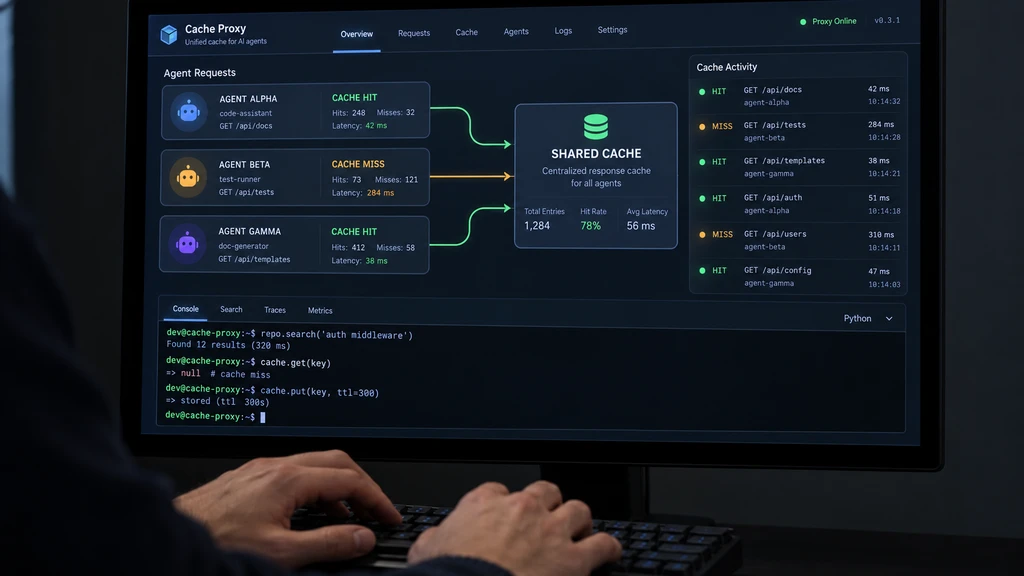Click the orange MISS dot for /api/users
The width and height of the screenshot is (1024, 576).
(x=702, y=234)
